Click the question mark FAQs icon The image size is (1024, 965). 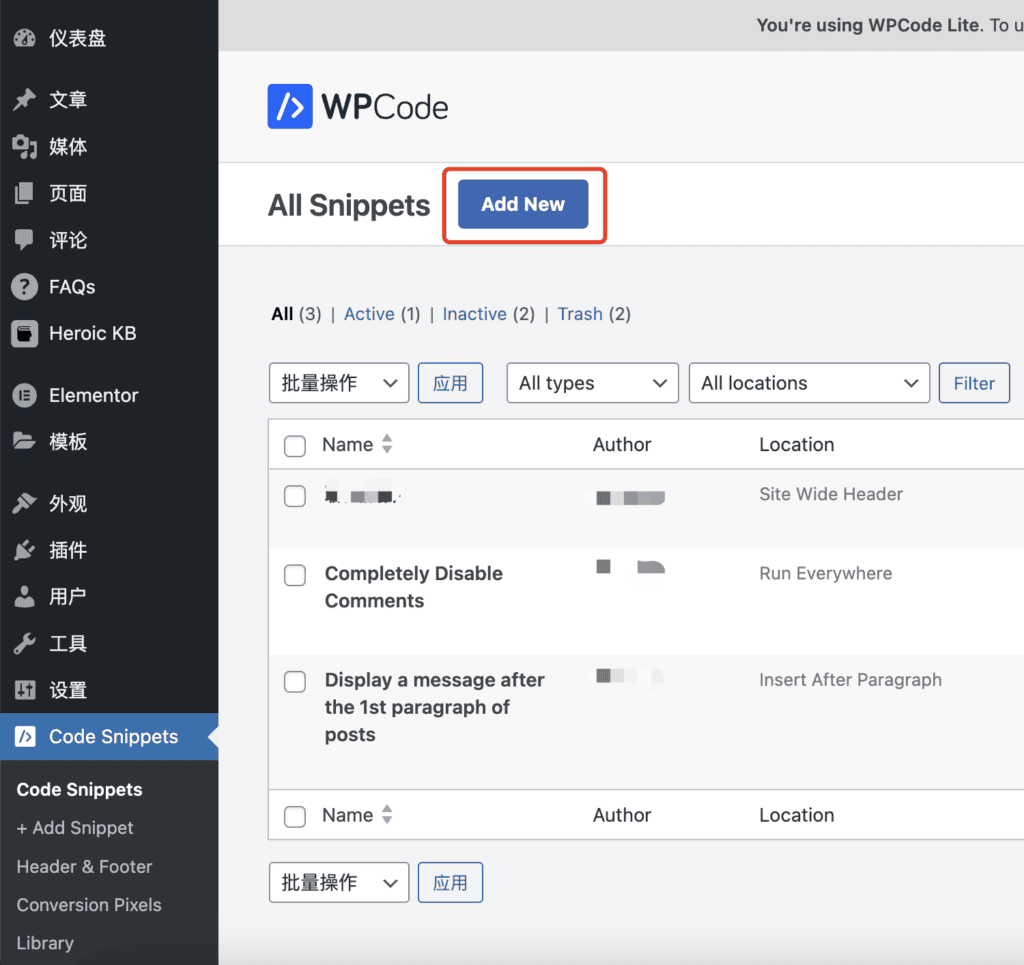pos(24,287)
